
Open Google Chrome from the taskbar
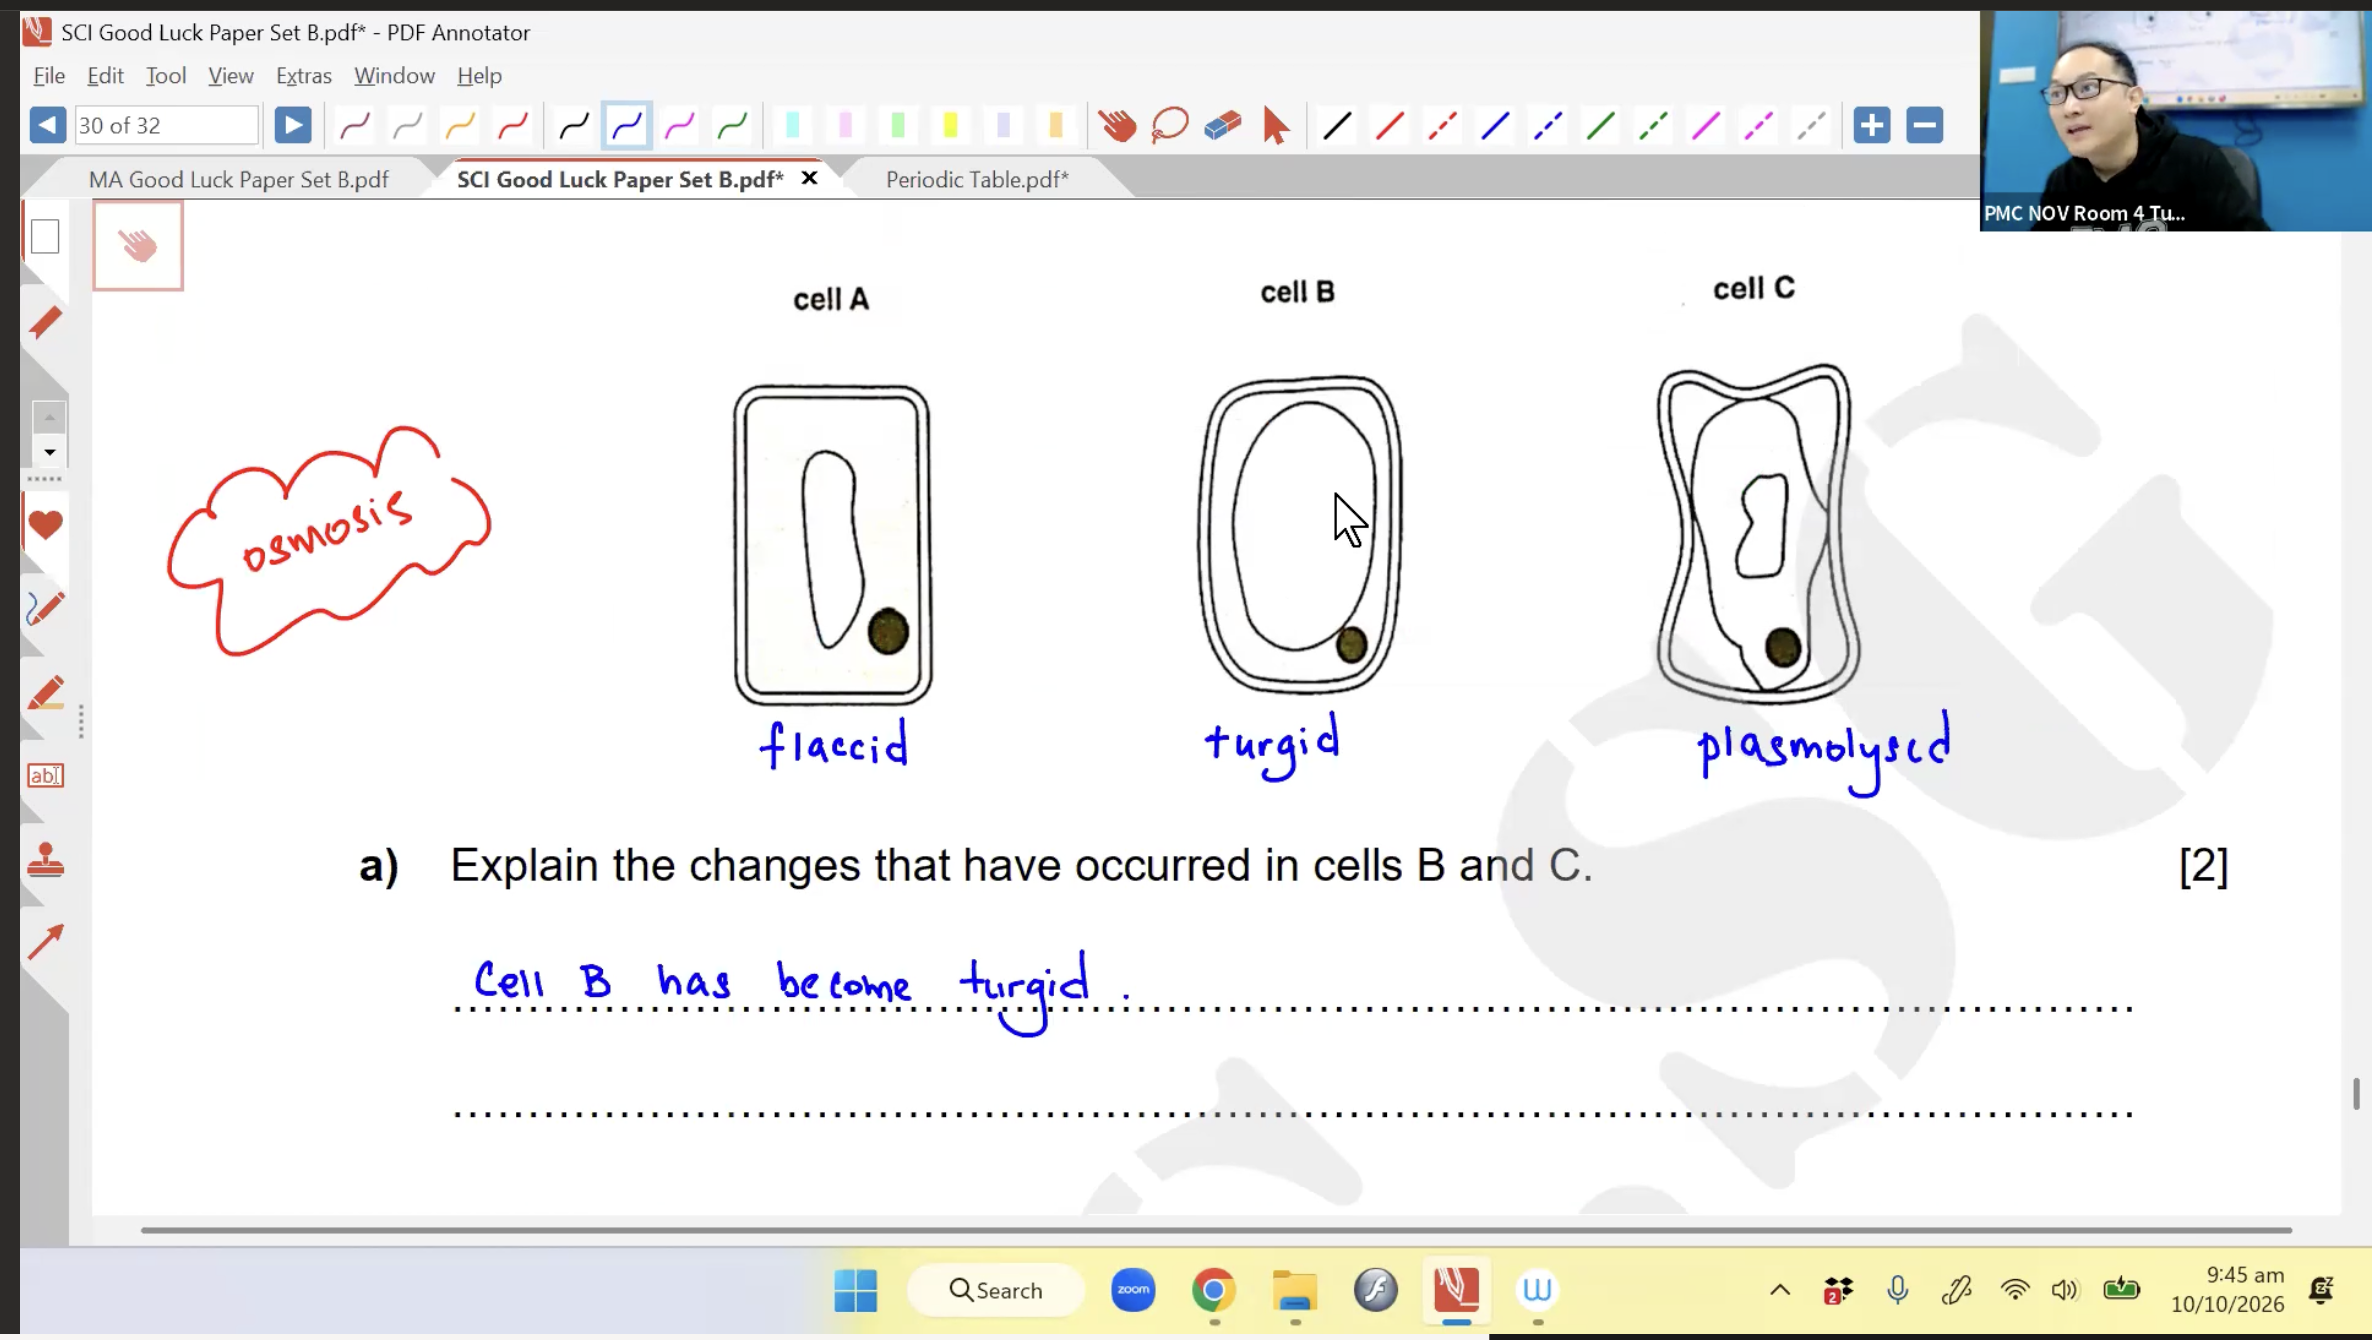pos(1214,1290)
